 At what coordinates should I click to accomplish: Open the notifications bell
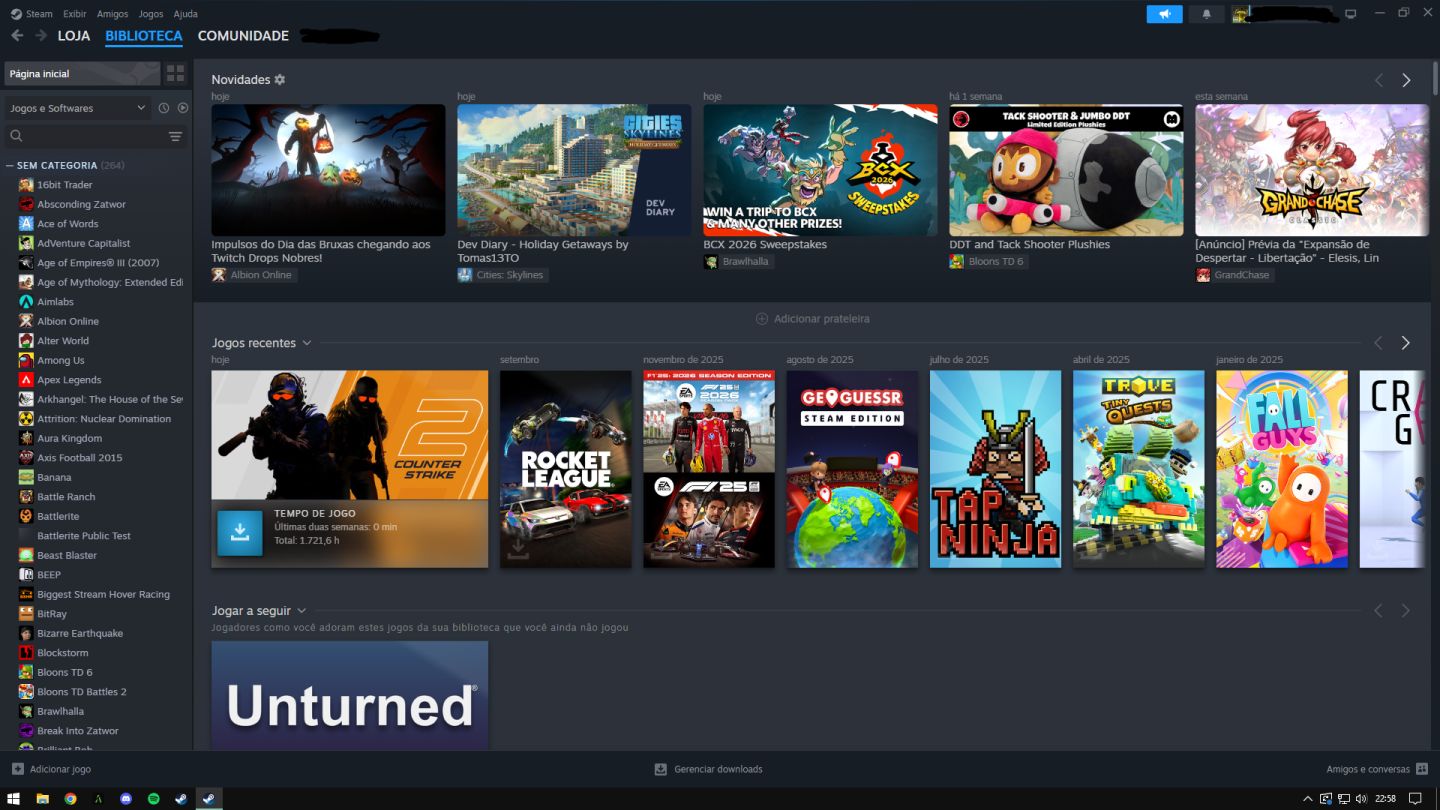1206,14
